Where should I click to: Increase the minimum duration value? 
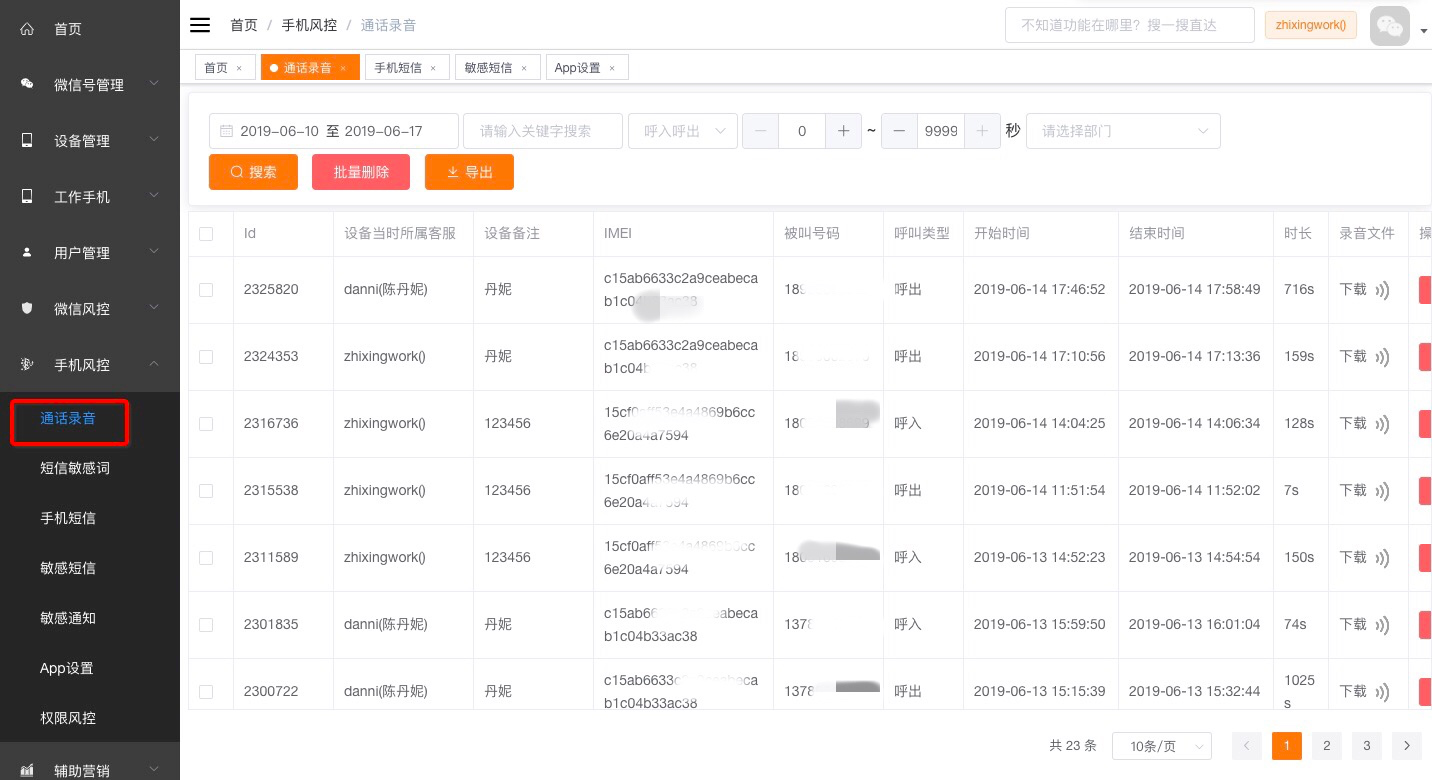tap(843, 131)
